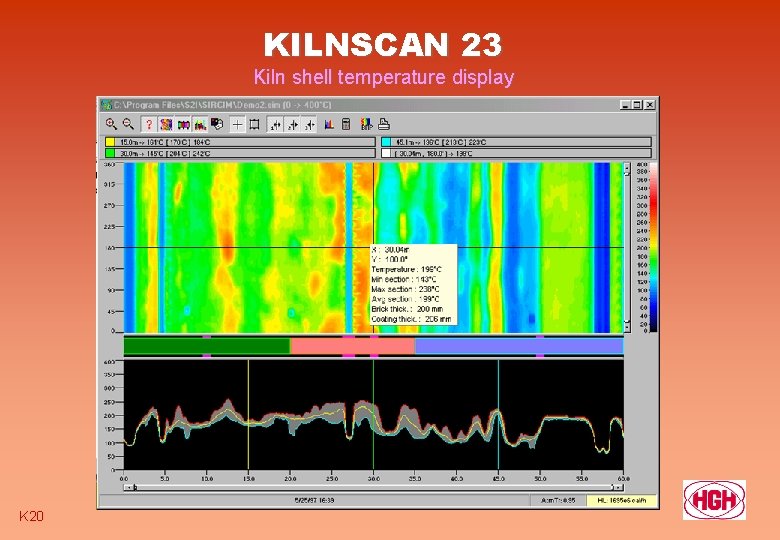Click the green cursor color swatch
The image size is (780, 540).
[110, 153]
